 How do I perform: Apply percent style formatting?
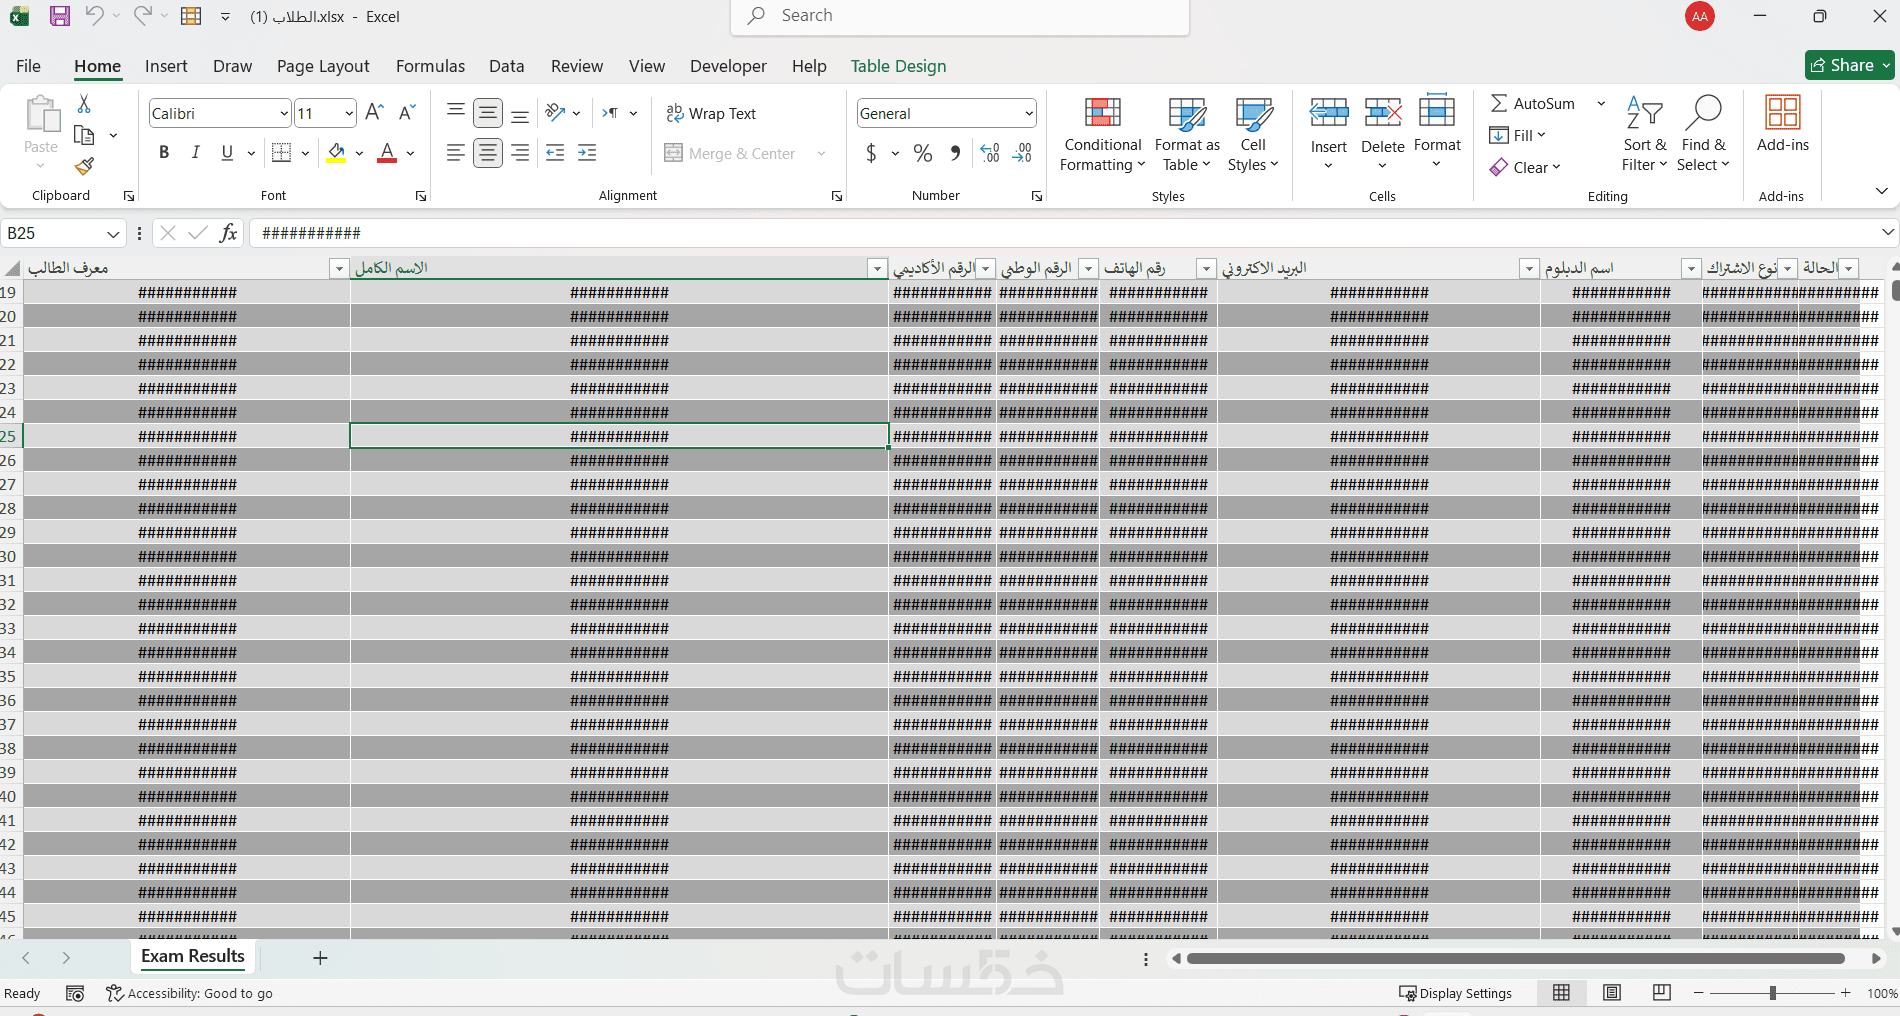(923, 153)
